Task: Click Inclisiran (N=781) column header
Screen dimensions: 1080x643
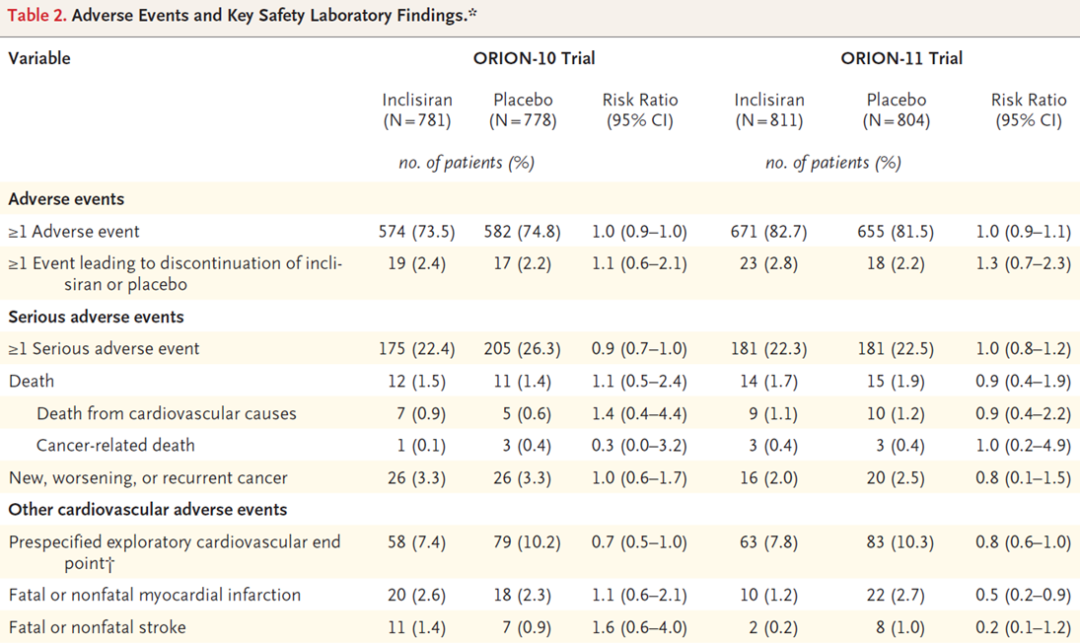Action: point(417,110)
